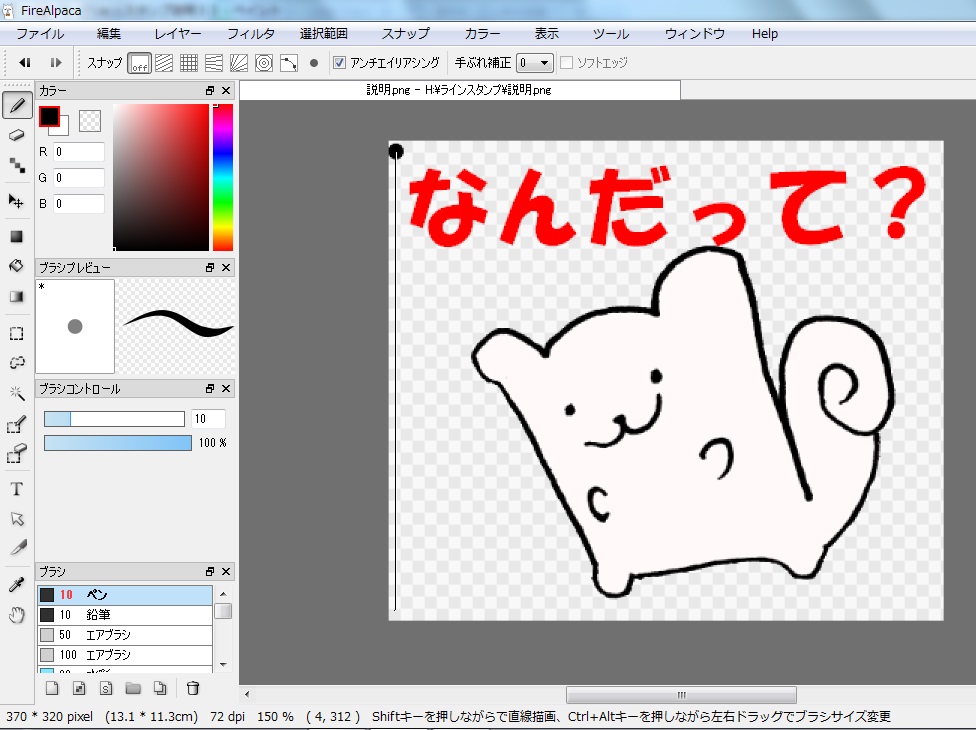Select the Bucket fill tool
Image resolution: width=976 pixels, height=730 pixels.
coord(17,264)
